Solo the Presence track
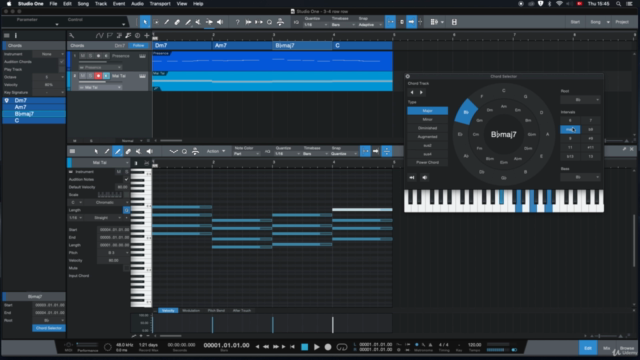 91,56
